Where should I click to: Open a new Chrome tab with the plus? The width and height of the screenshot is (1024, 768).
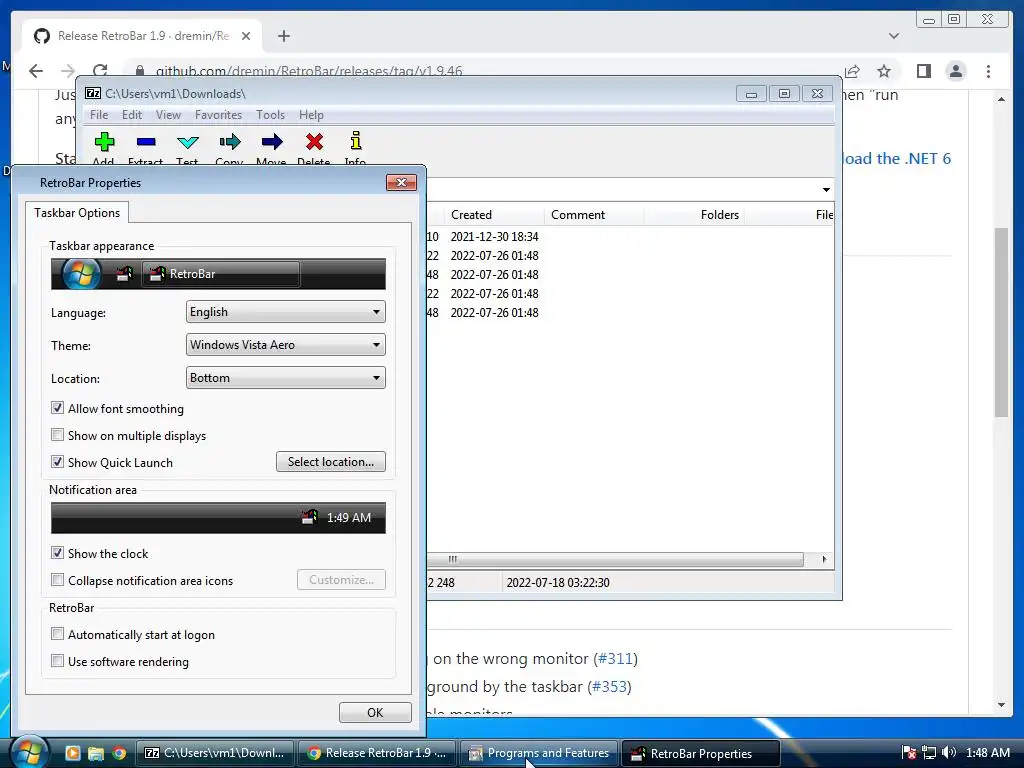283,36
